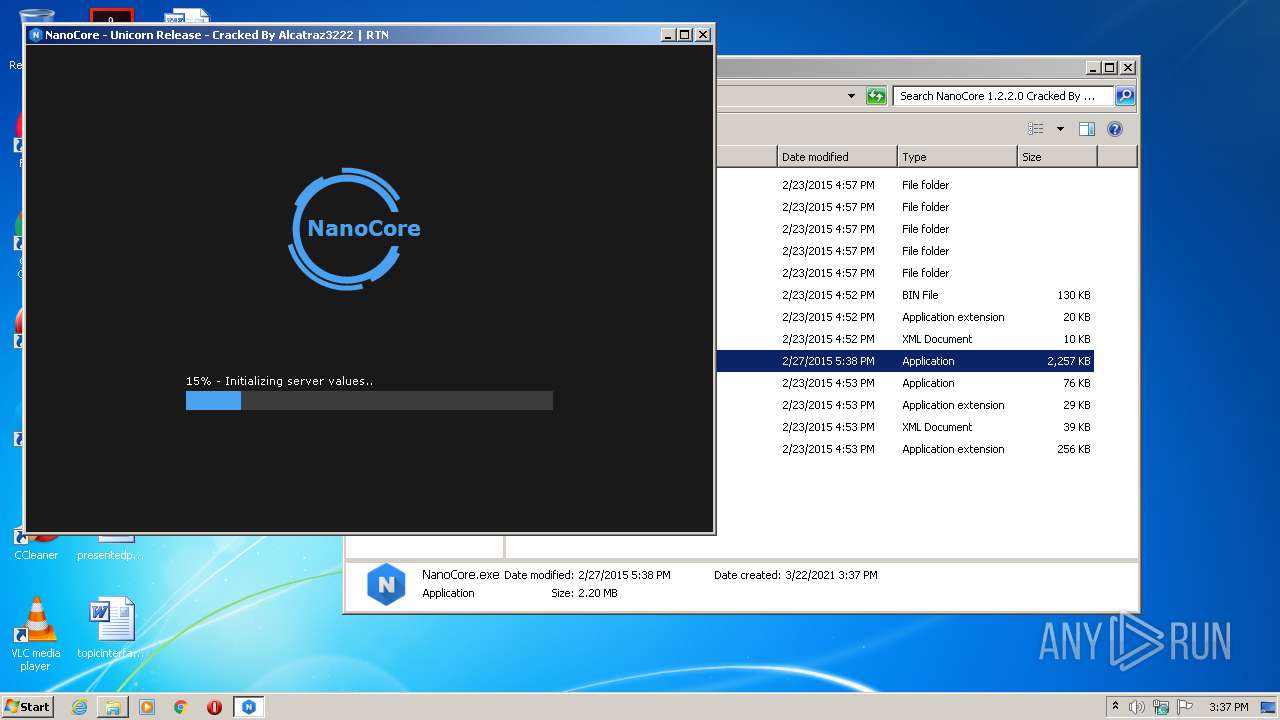This screenshot has height=720, width=1280.
Task: Open the clock showing 3:37 PM
Action: point(1228,707)
